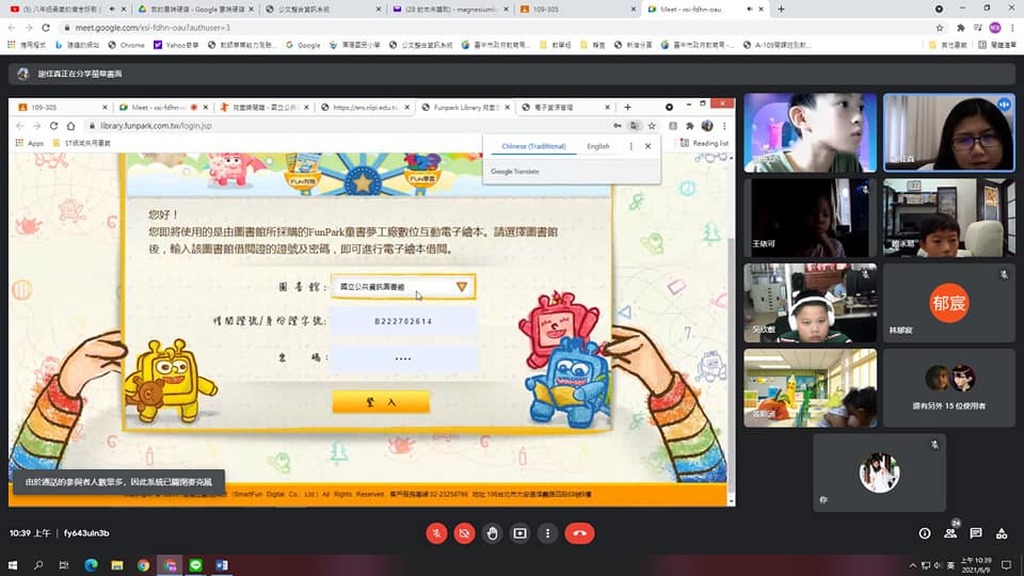Viewport: 1024px width, 576px height.
Task: Open LINE app from the taskbar
Action: 195,565
